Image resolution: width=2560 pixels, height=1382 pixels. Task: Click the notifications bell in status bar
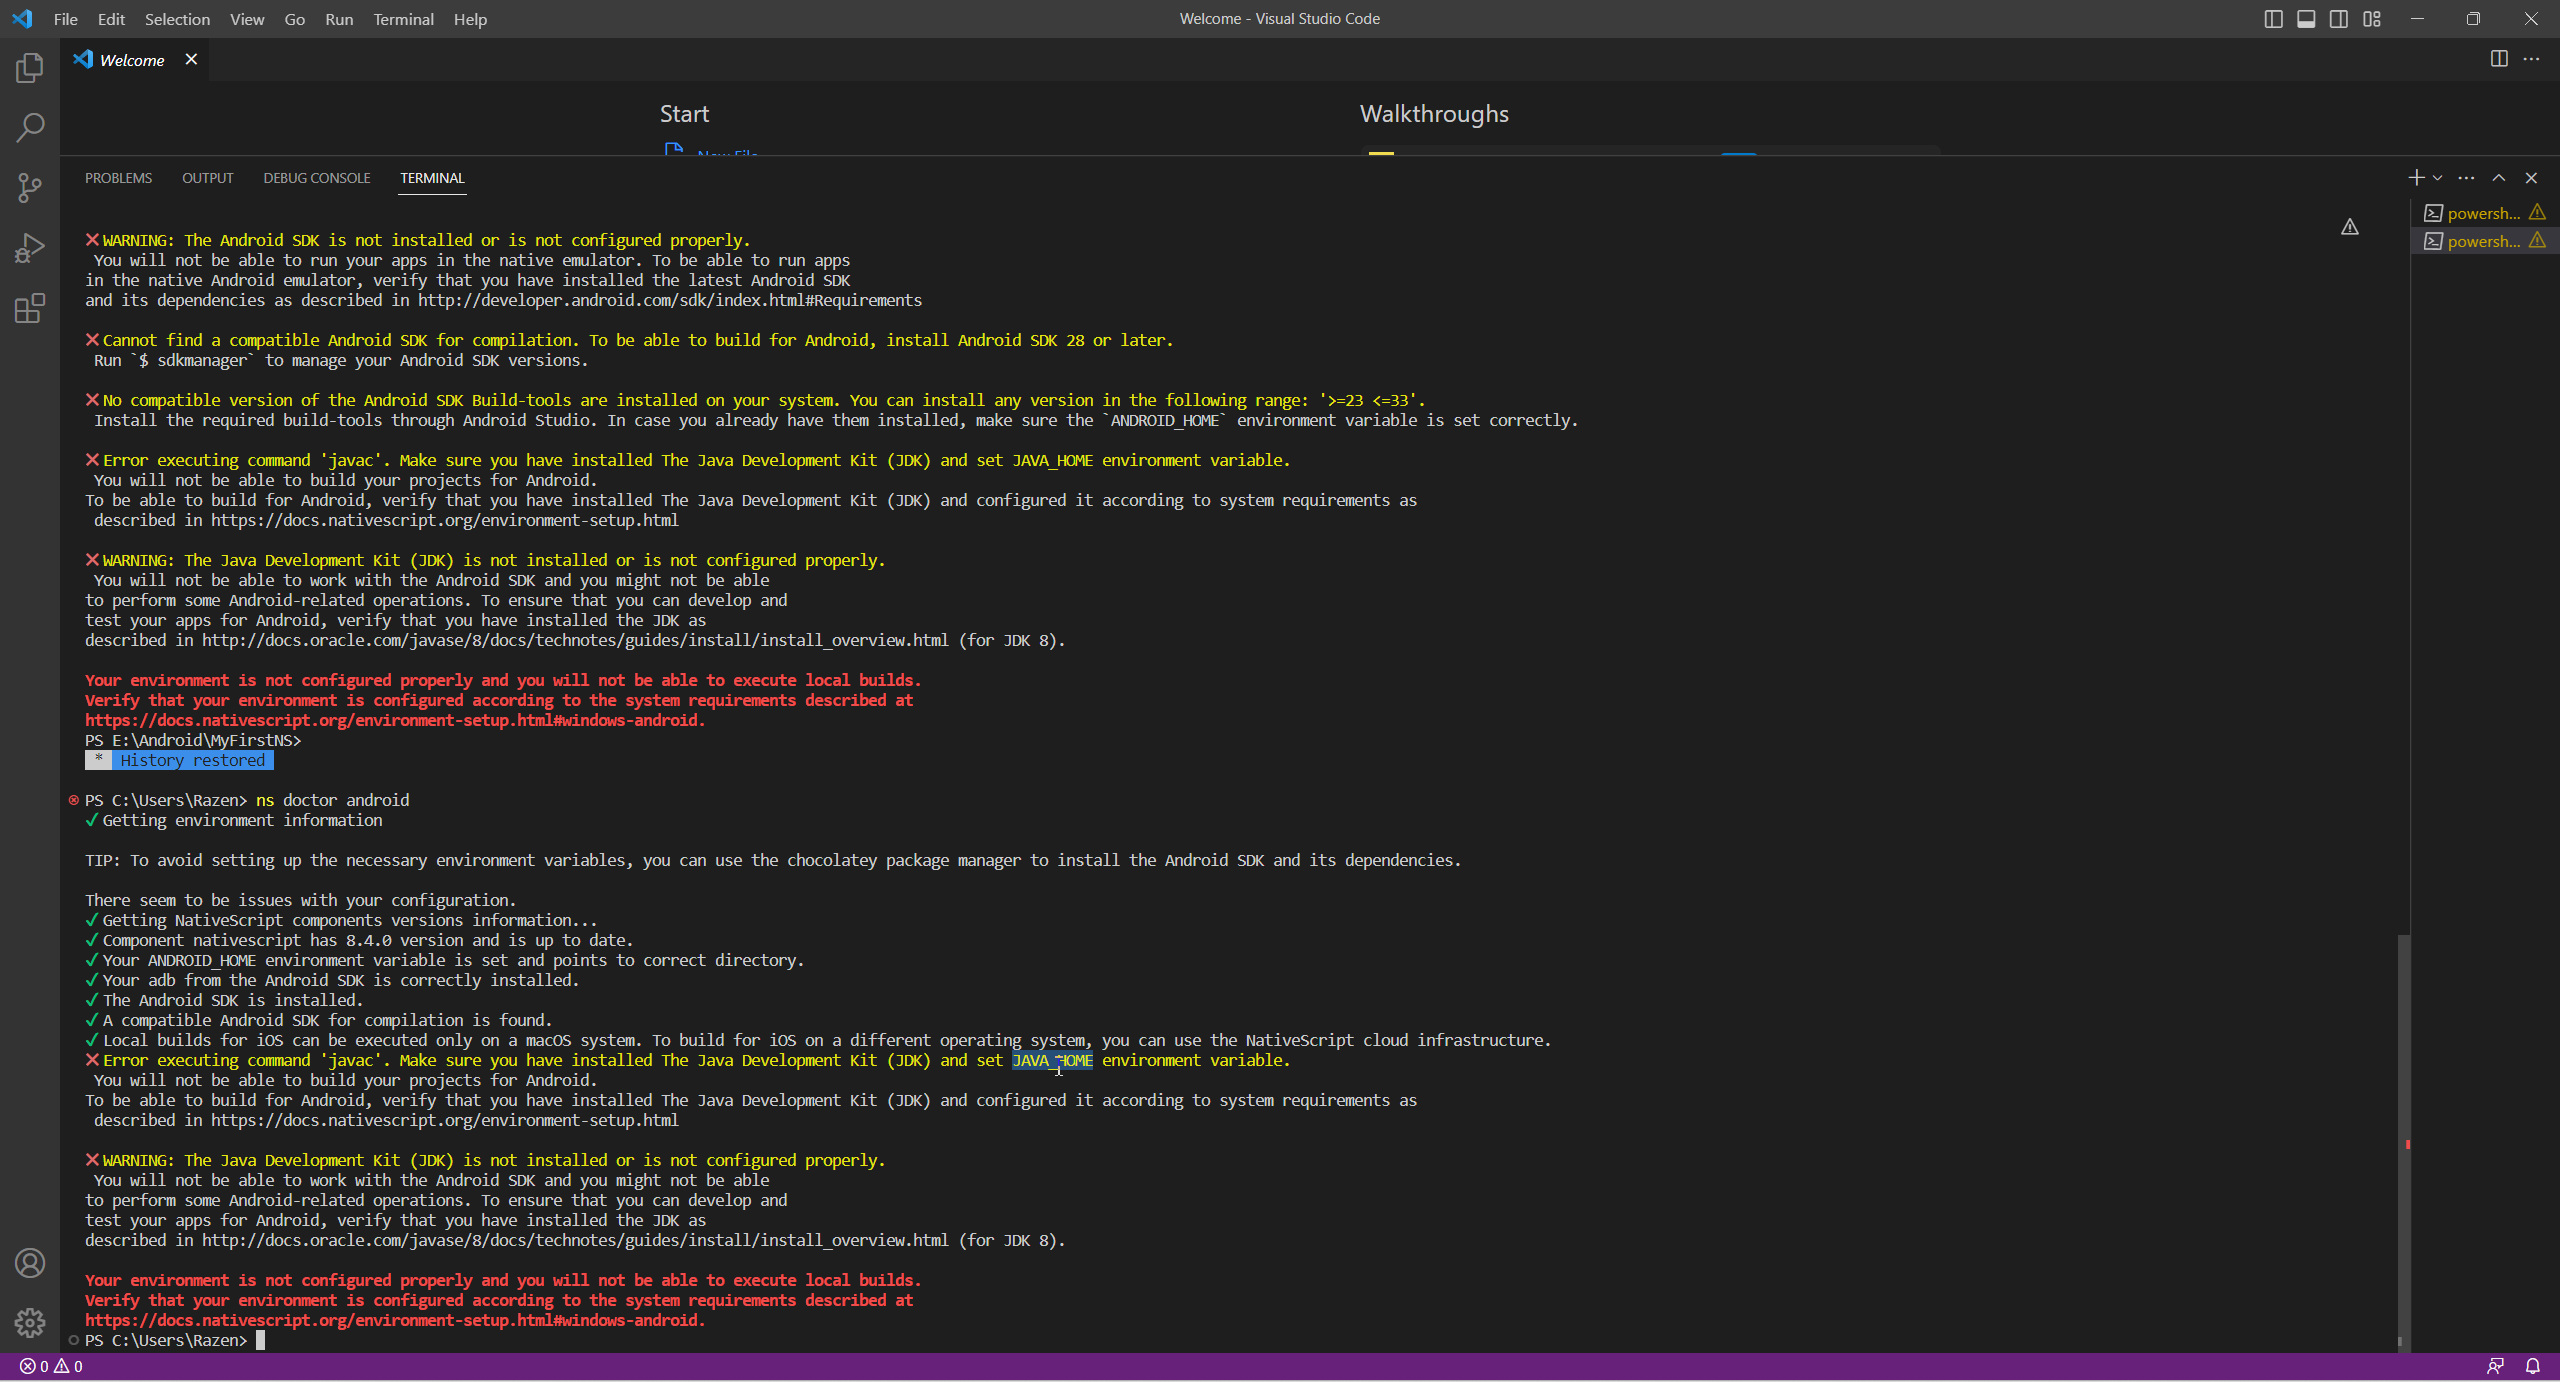coord(2533,1366)
